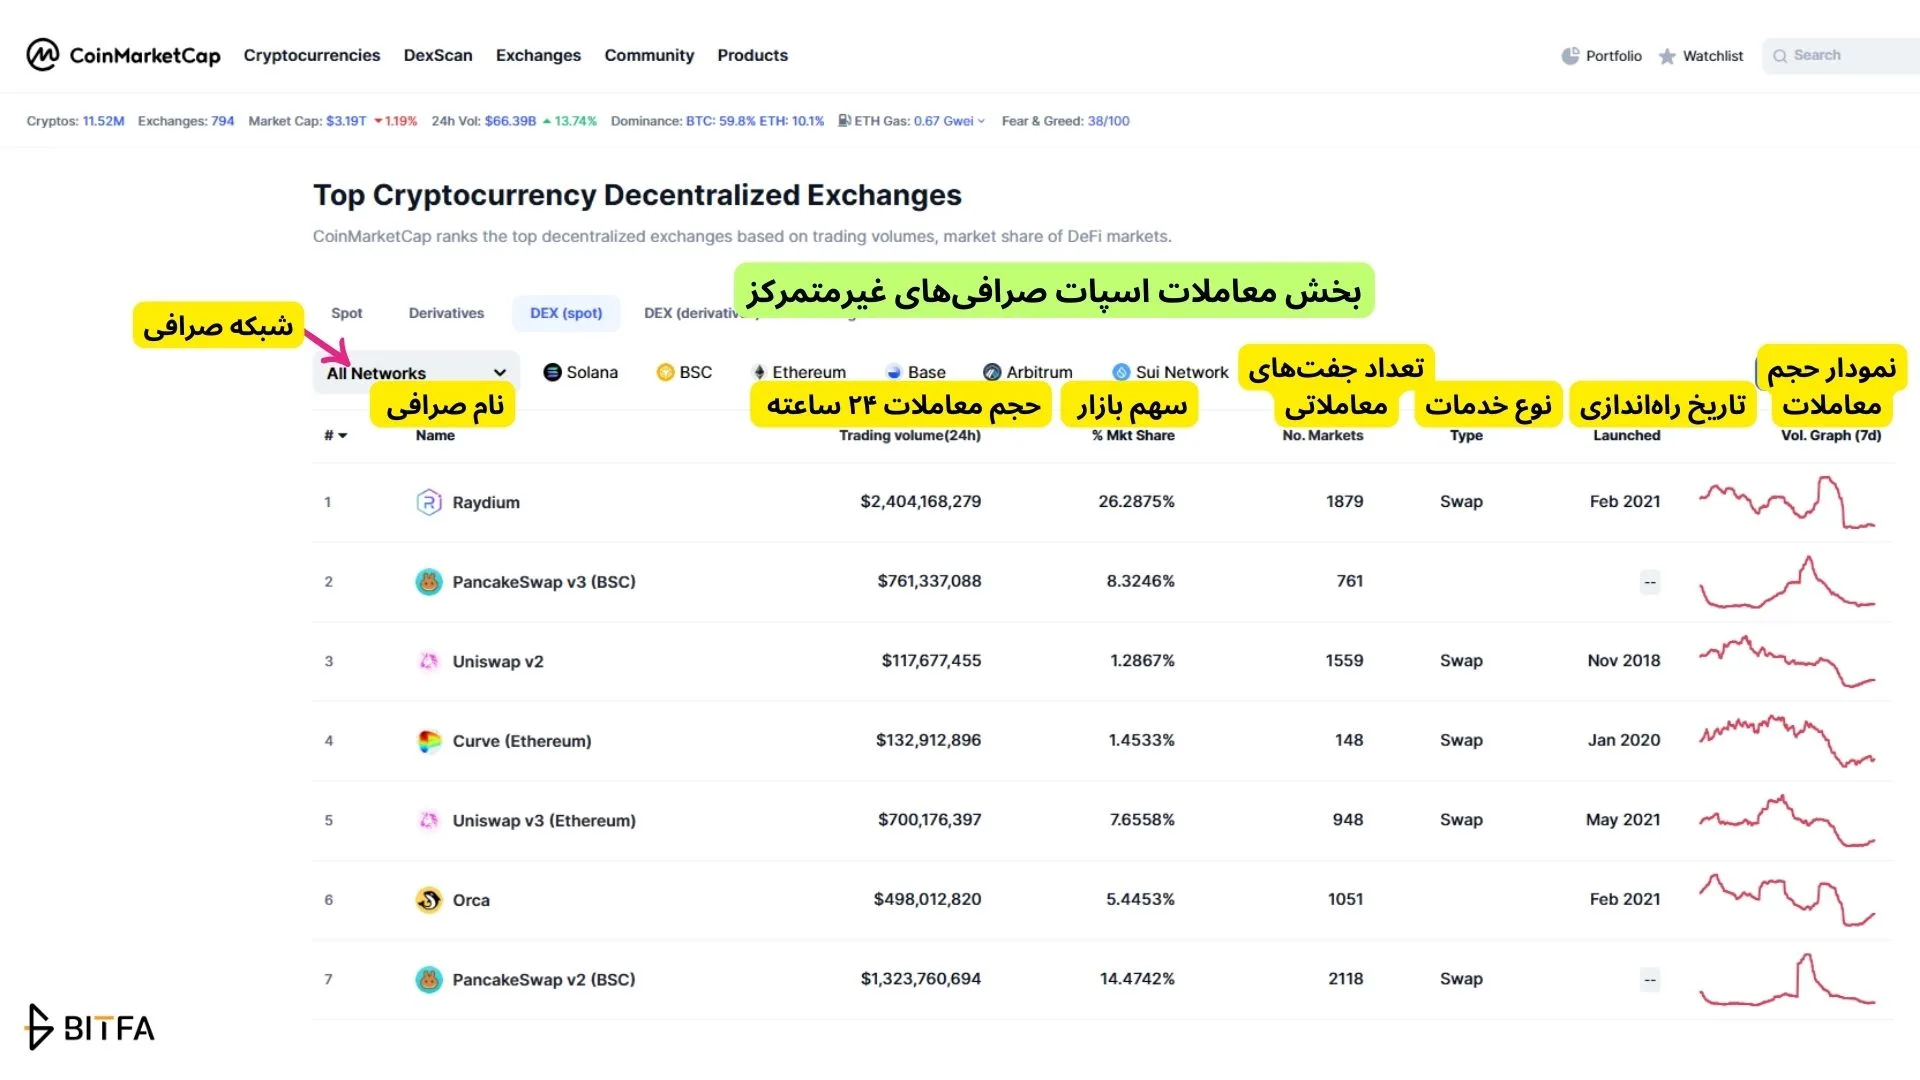This screenshot has height=1080, width=1920.
Task: Click the Ethereum diamond icon
Action: (759, 372)
